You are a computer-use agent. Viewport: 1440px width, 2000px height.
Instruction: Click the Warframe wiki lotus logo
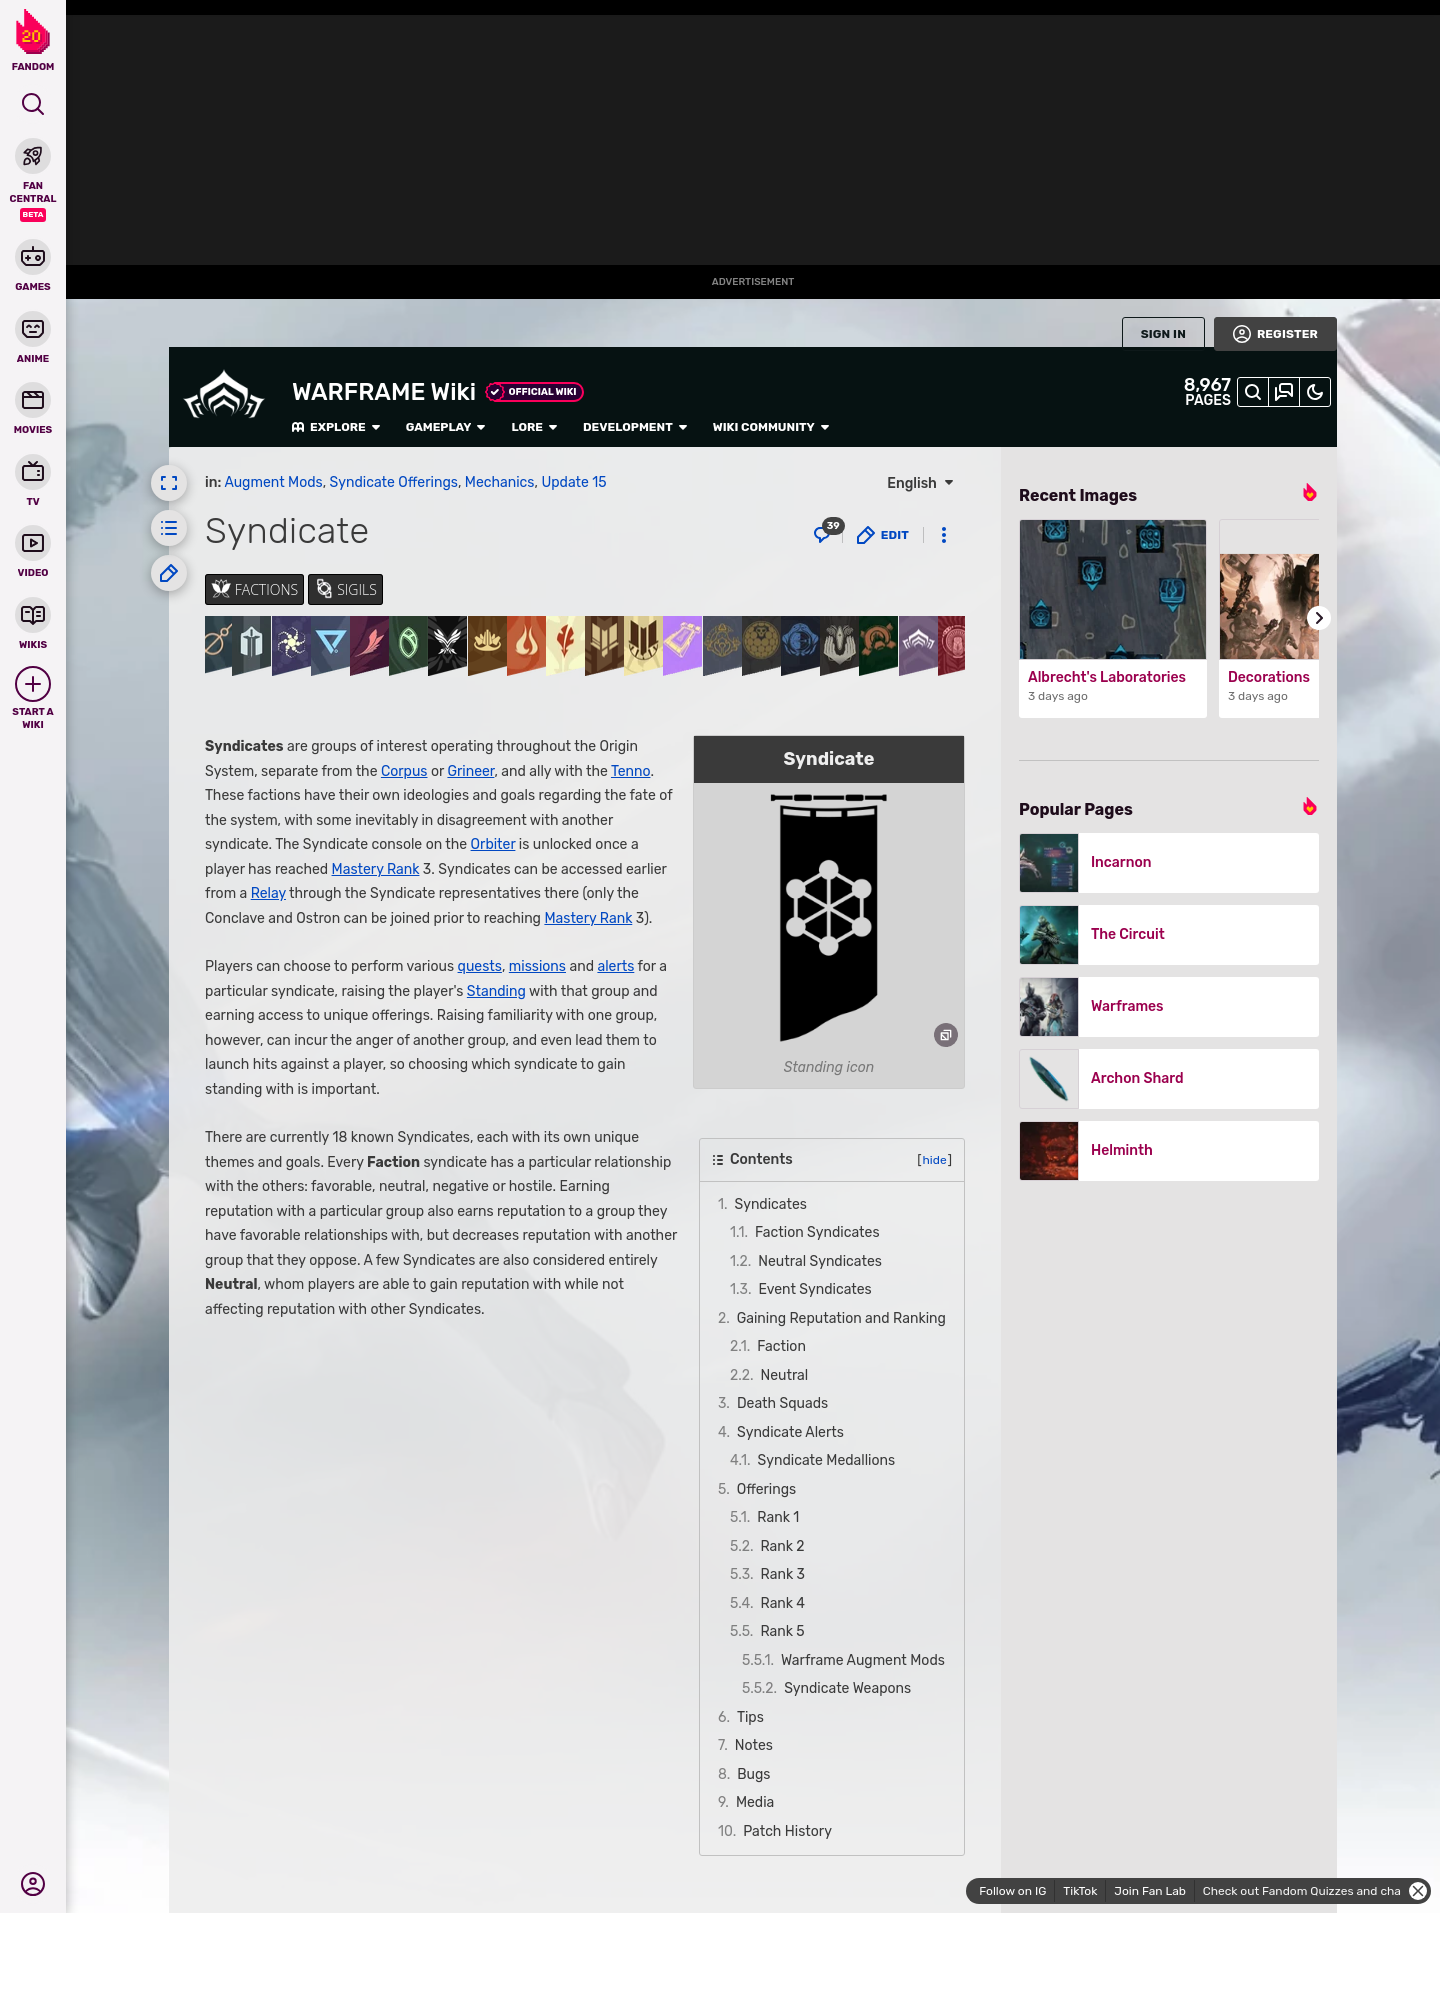pyautogui.click(x=224, y=396)
